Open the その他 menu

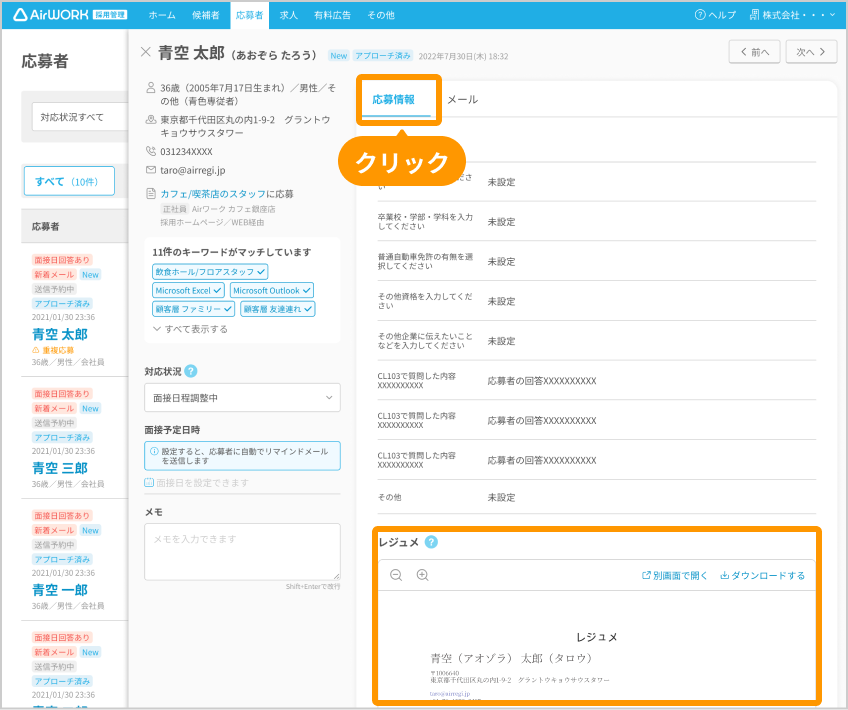point(381,15)
